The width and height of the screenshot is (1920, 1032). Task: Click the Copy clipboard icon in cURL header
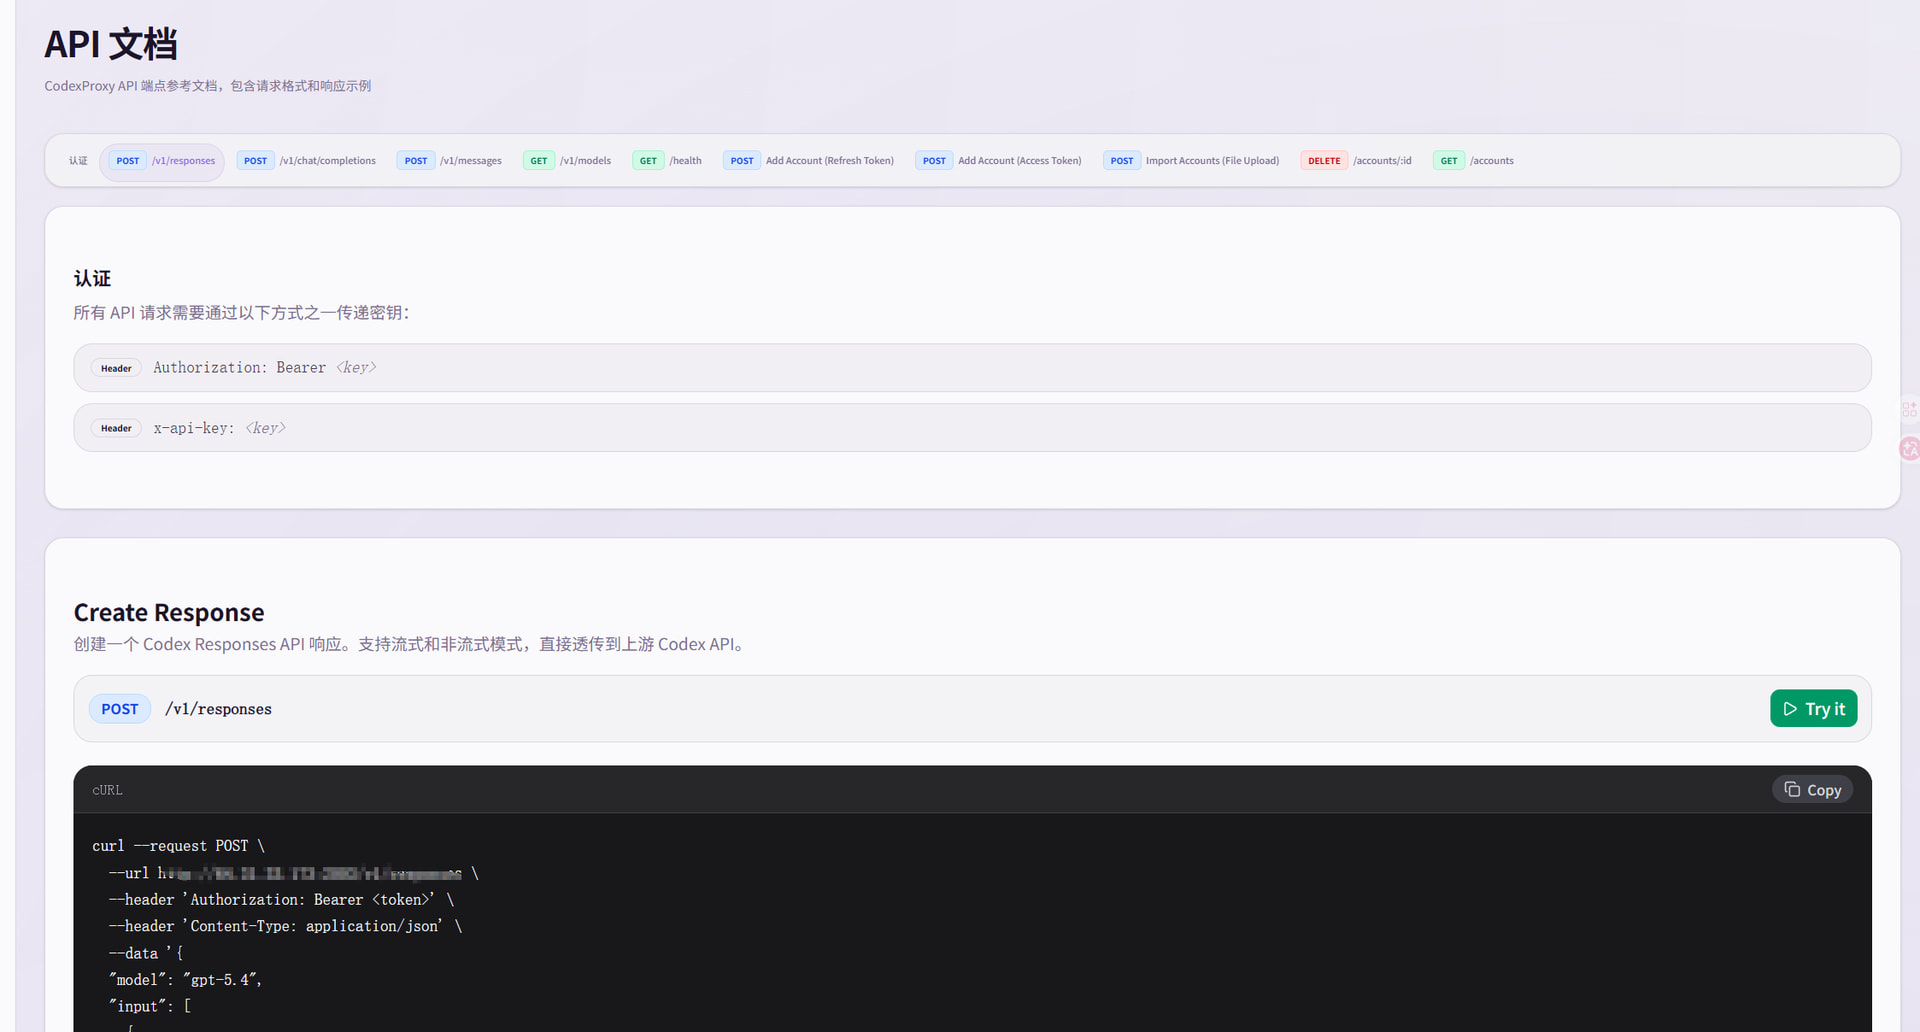[1792, 789]
